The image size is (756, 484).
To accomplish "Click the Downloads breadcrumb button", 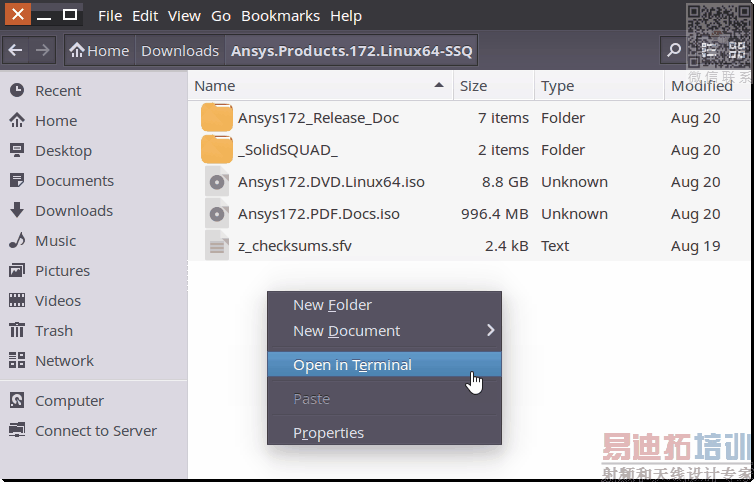I will click(180, 50).
